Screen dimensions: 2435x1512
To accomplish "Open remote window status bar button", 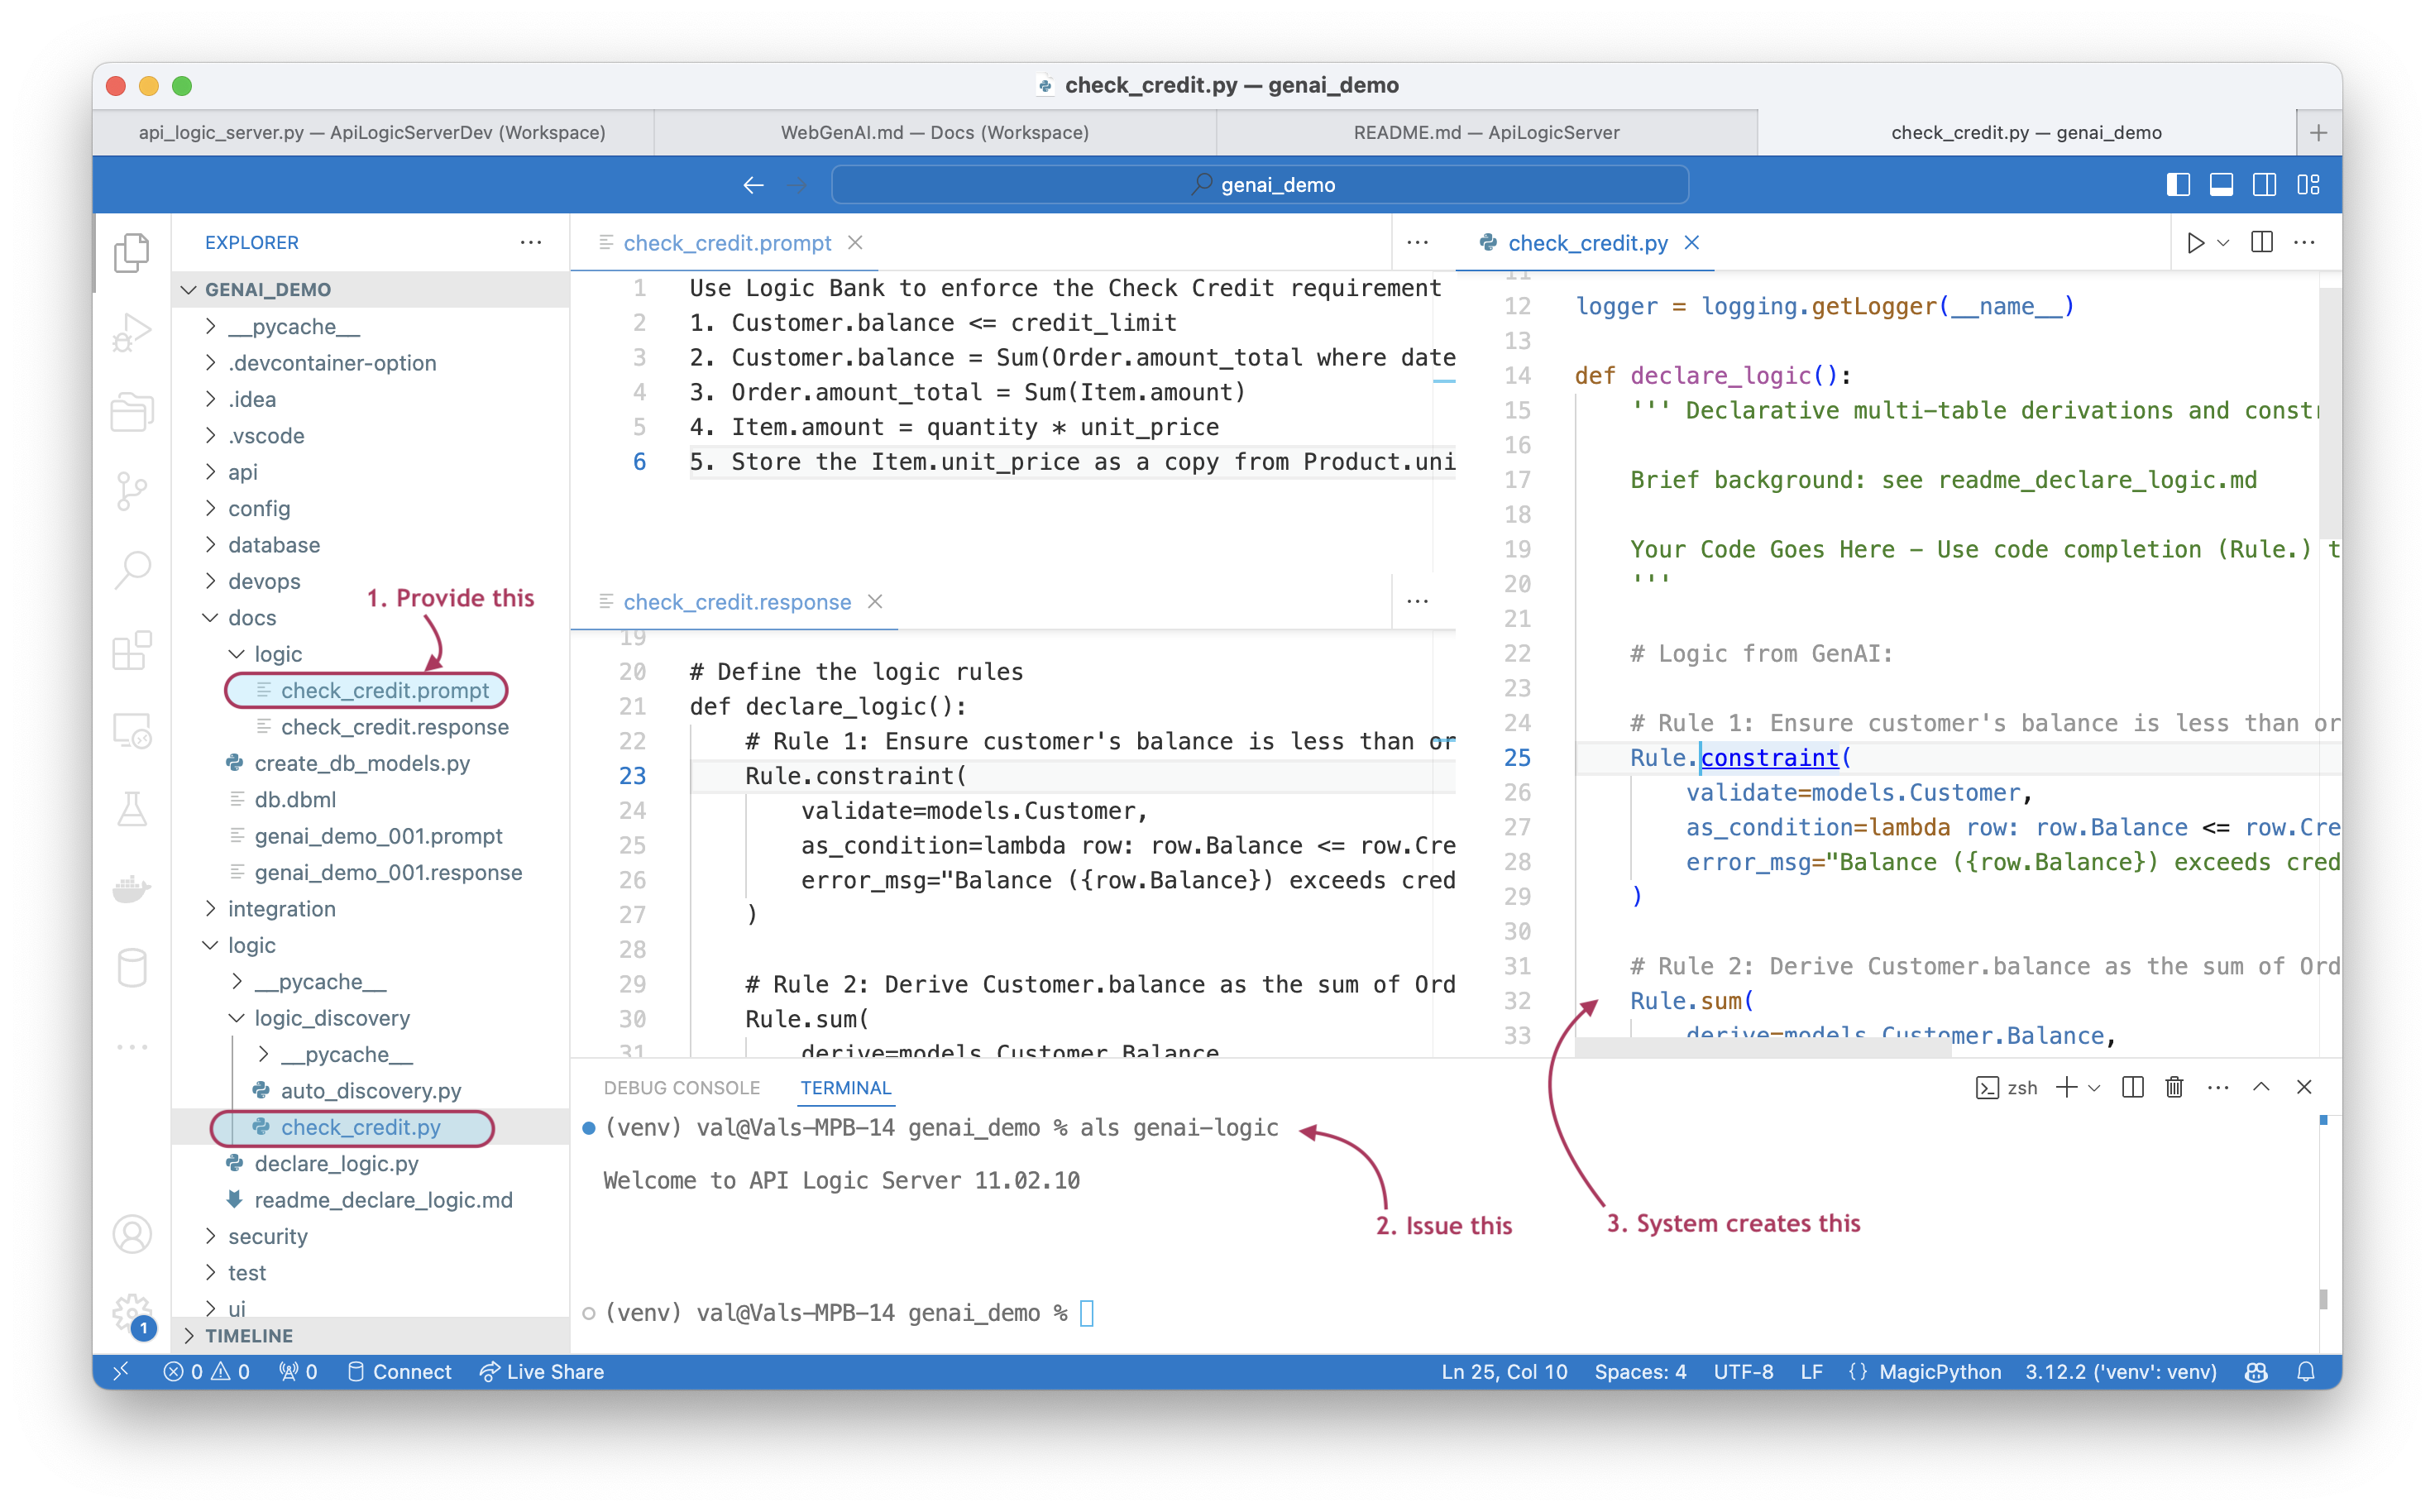I will (121, 1372).
